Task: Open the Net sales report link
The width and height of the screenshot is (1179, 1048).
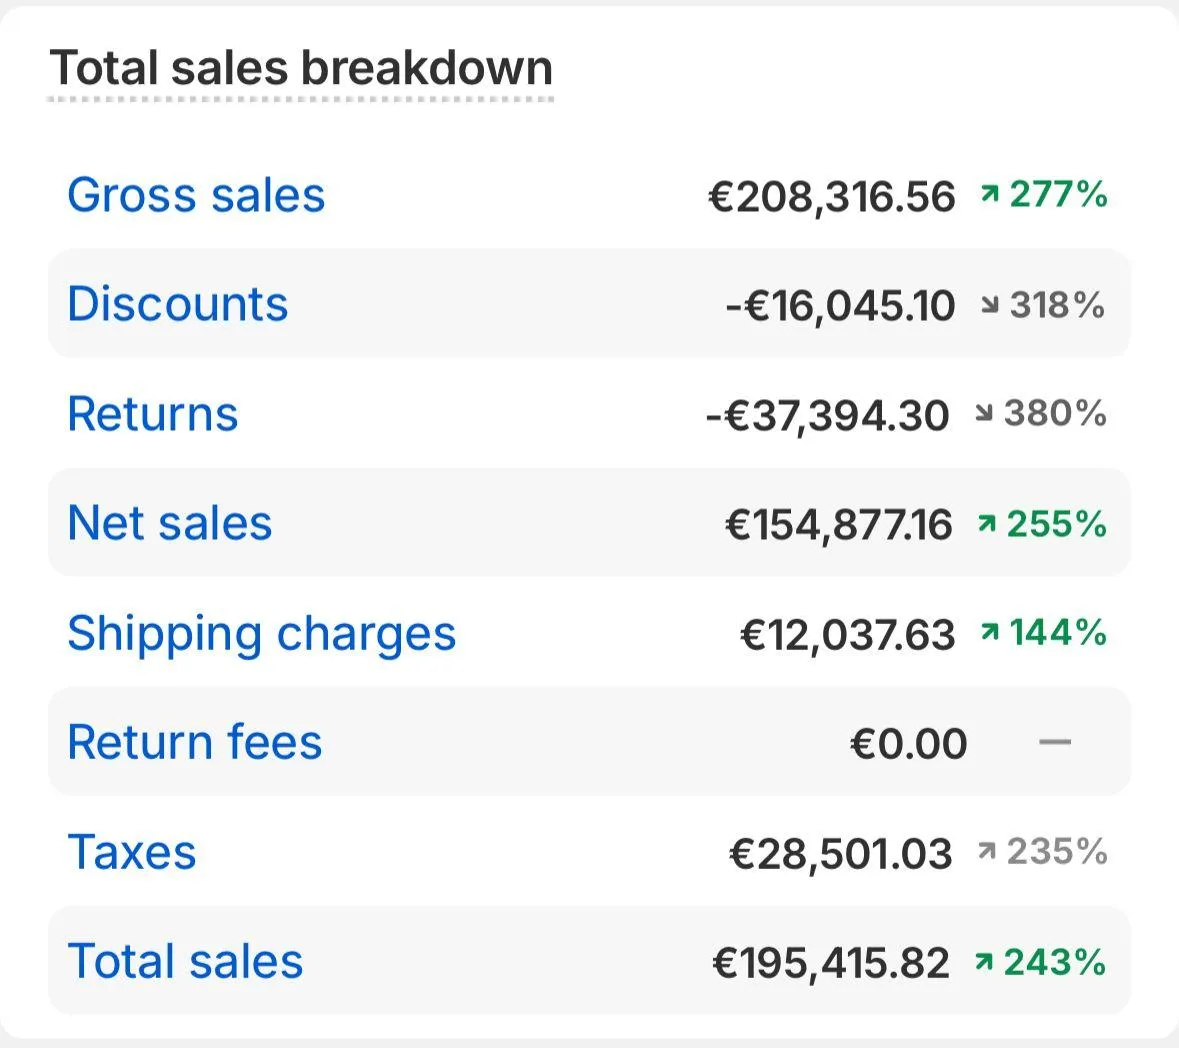Action: (169, 523)
